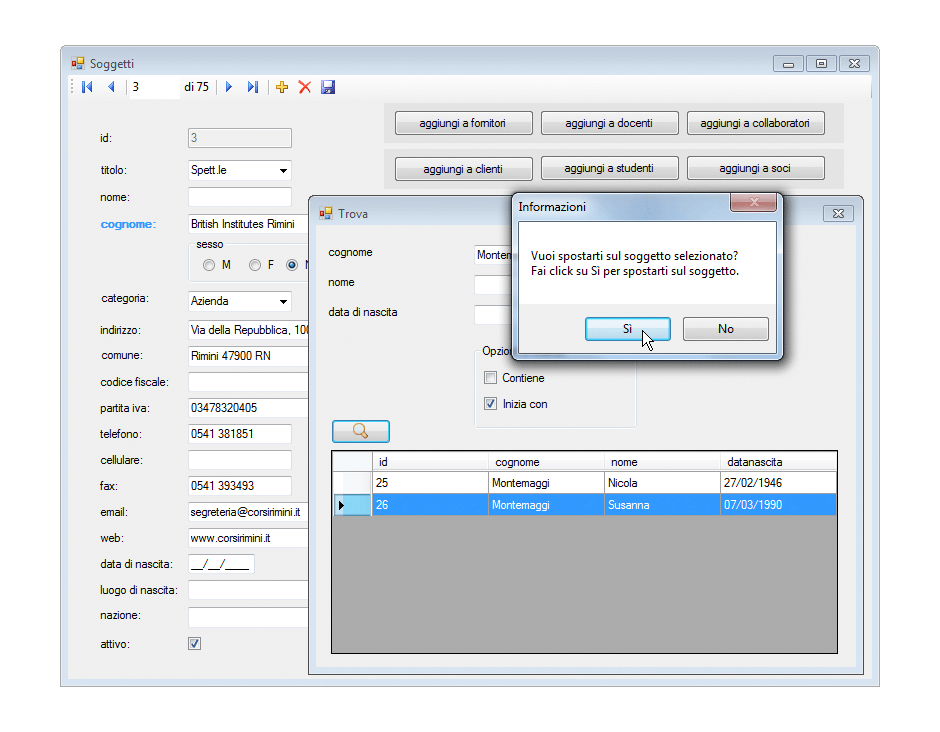The image size is (940, 732).
Task: Click the web field www.corsirimini.it
Action: [x=248, y=538]
